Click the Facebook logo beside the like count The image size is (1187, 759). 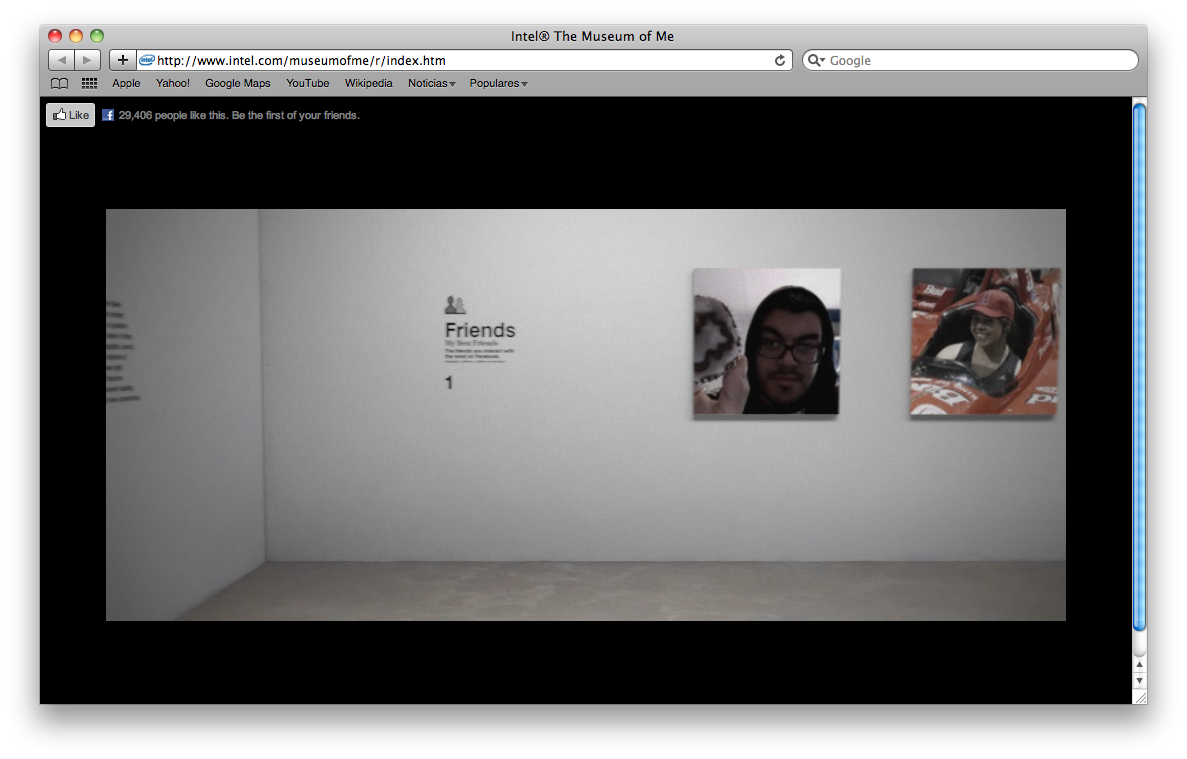coord(108,115)
